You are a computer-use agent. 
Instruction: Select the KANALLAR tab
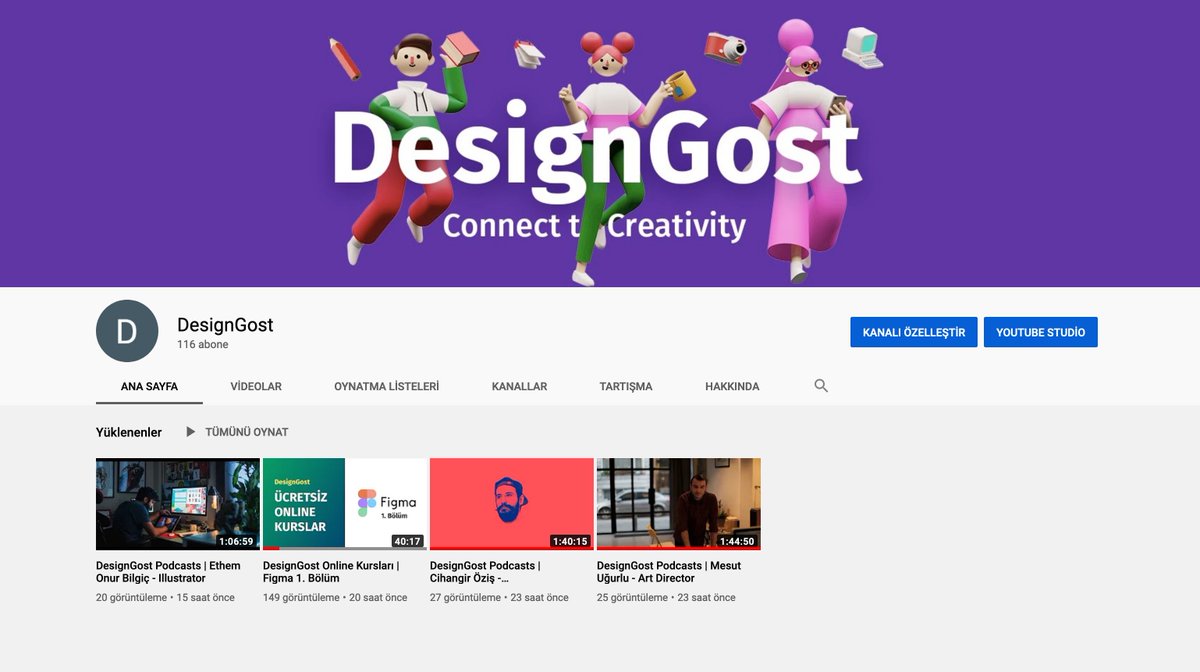(519, 386)
